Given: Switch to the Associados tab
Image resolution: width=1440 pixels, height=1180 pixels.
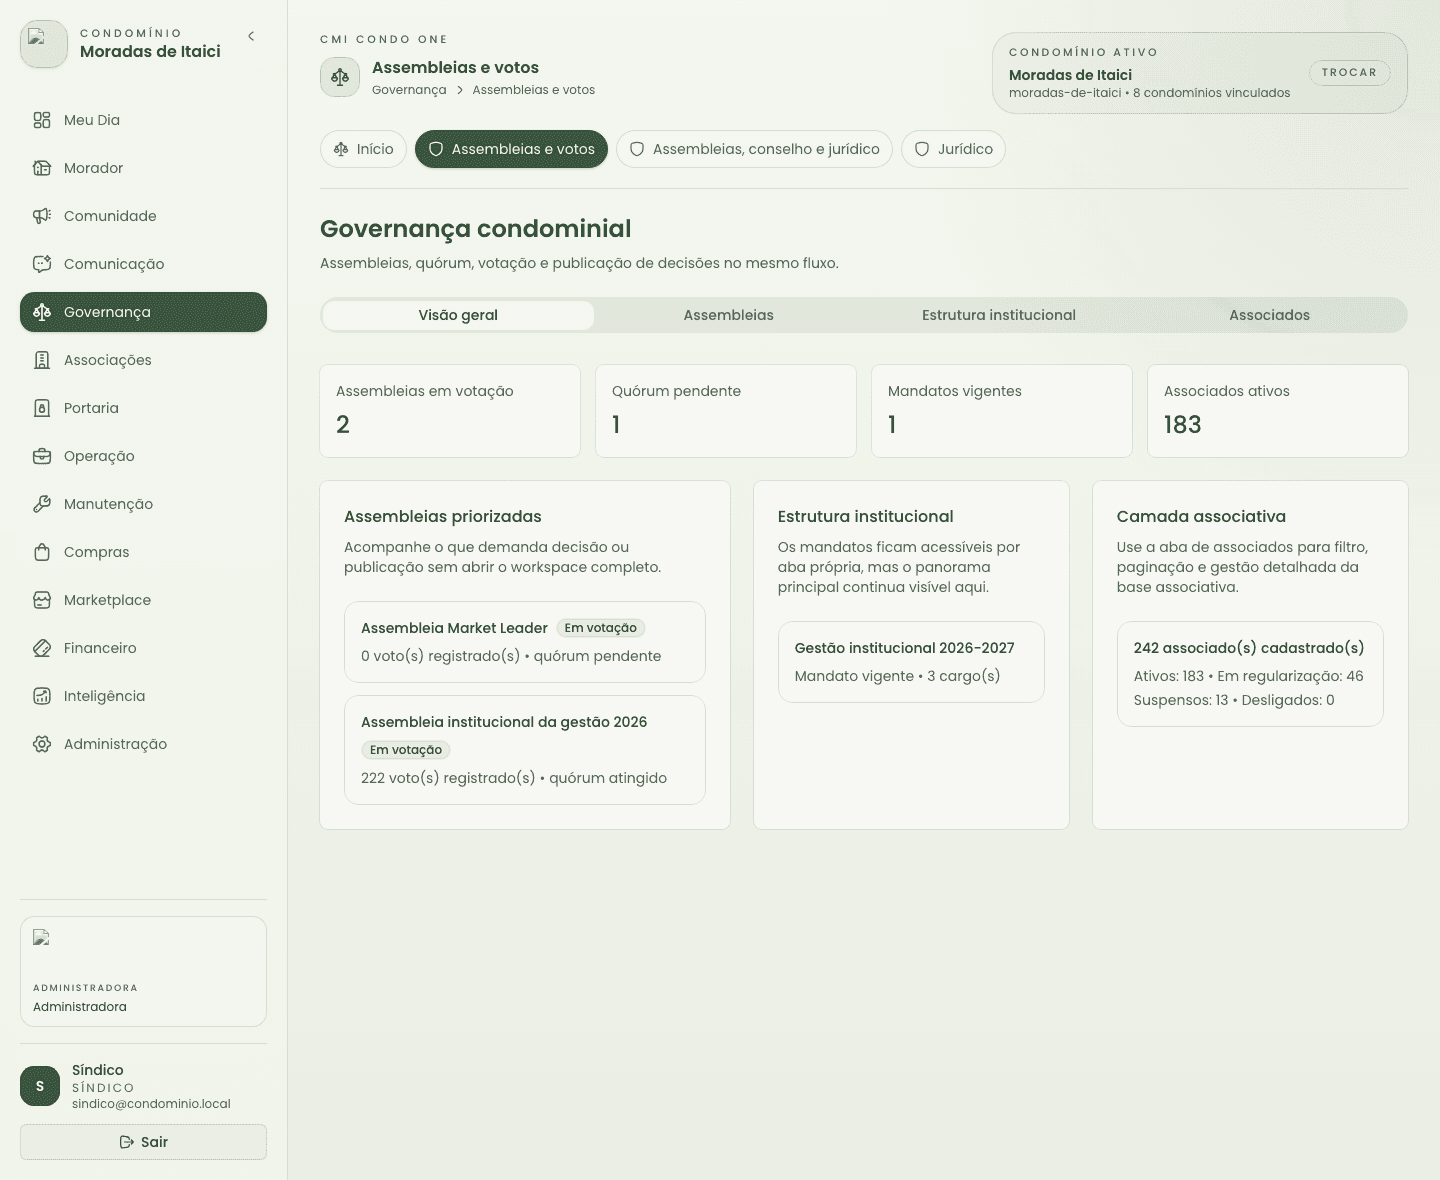Looking at the screenshot, I should pos(1270,315).
